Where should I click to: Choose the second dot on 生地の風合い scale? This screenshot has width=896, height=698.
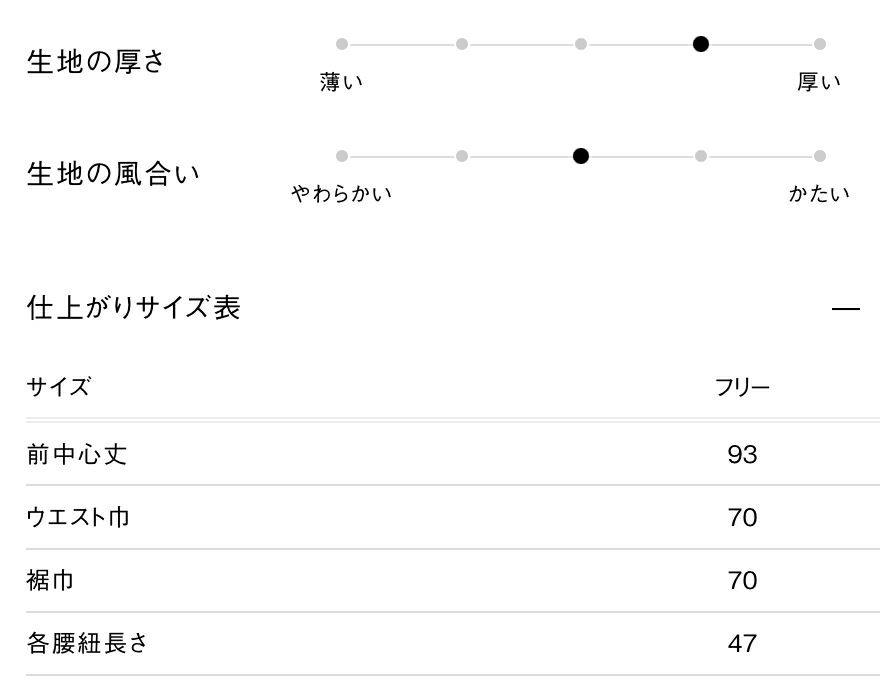462,156
